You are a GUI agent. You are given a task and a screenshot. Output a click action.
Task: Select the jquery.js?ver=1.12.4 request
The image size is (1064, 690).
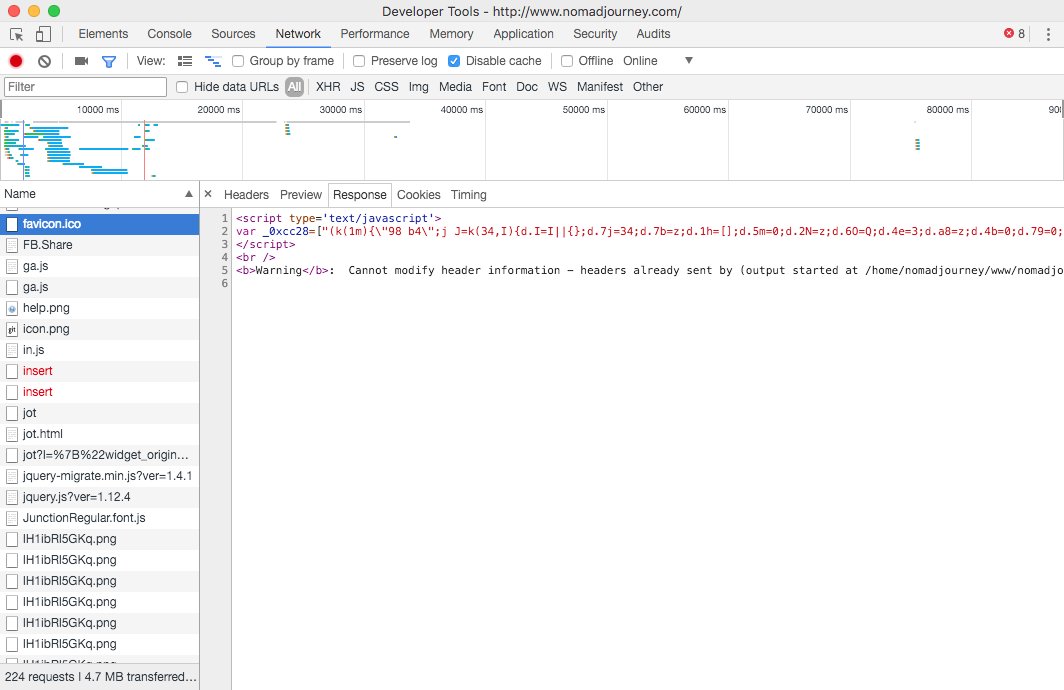(77, 497)
